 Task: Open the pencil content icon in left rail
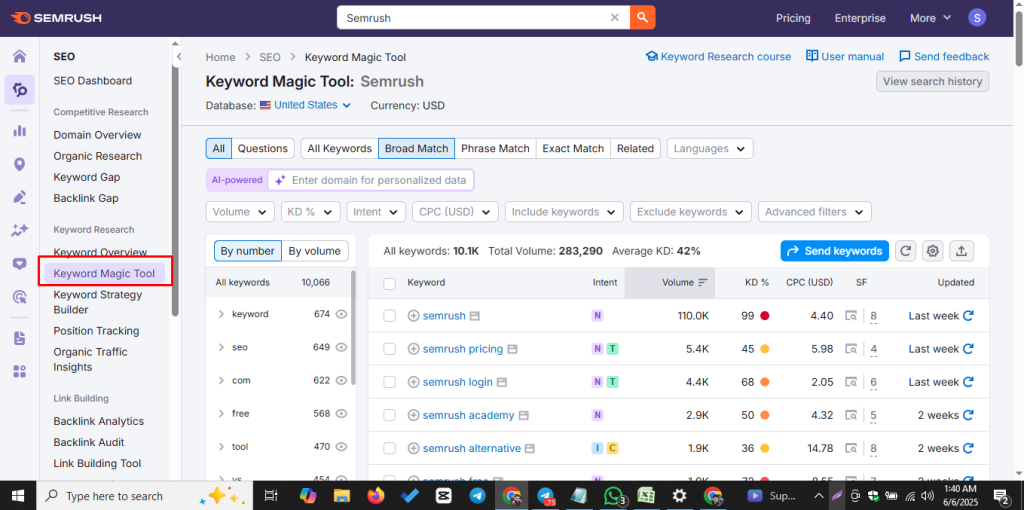(20, 197)
